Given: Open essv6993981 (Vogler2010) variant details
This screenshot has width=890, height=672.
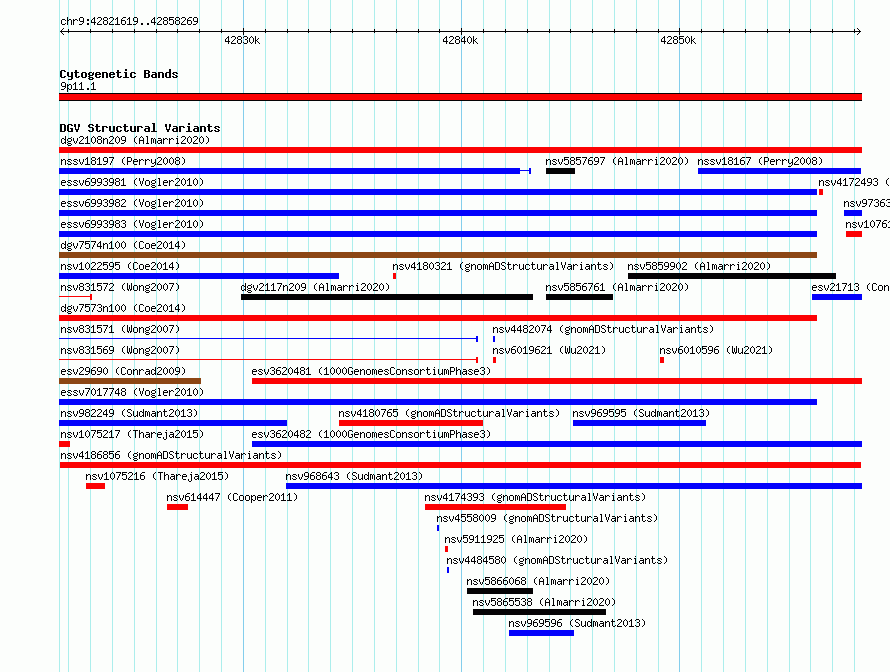Looking at the screenshot, I should coord(132,182).
